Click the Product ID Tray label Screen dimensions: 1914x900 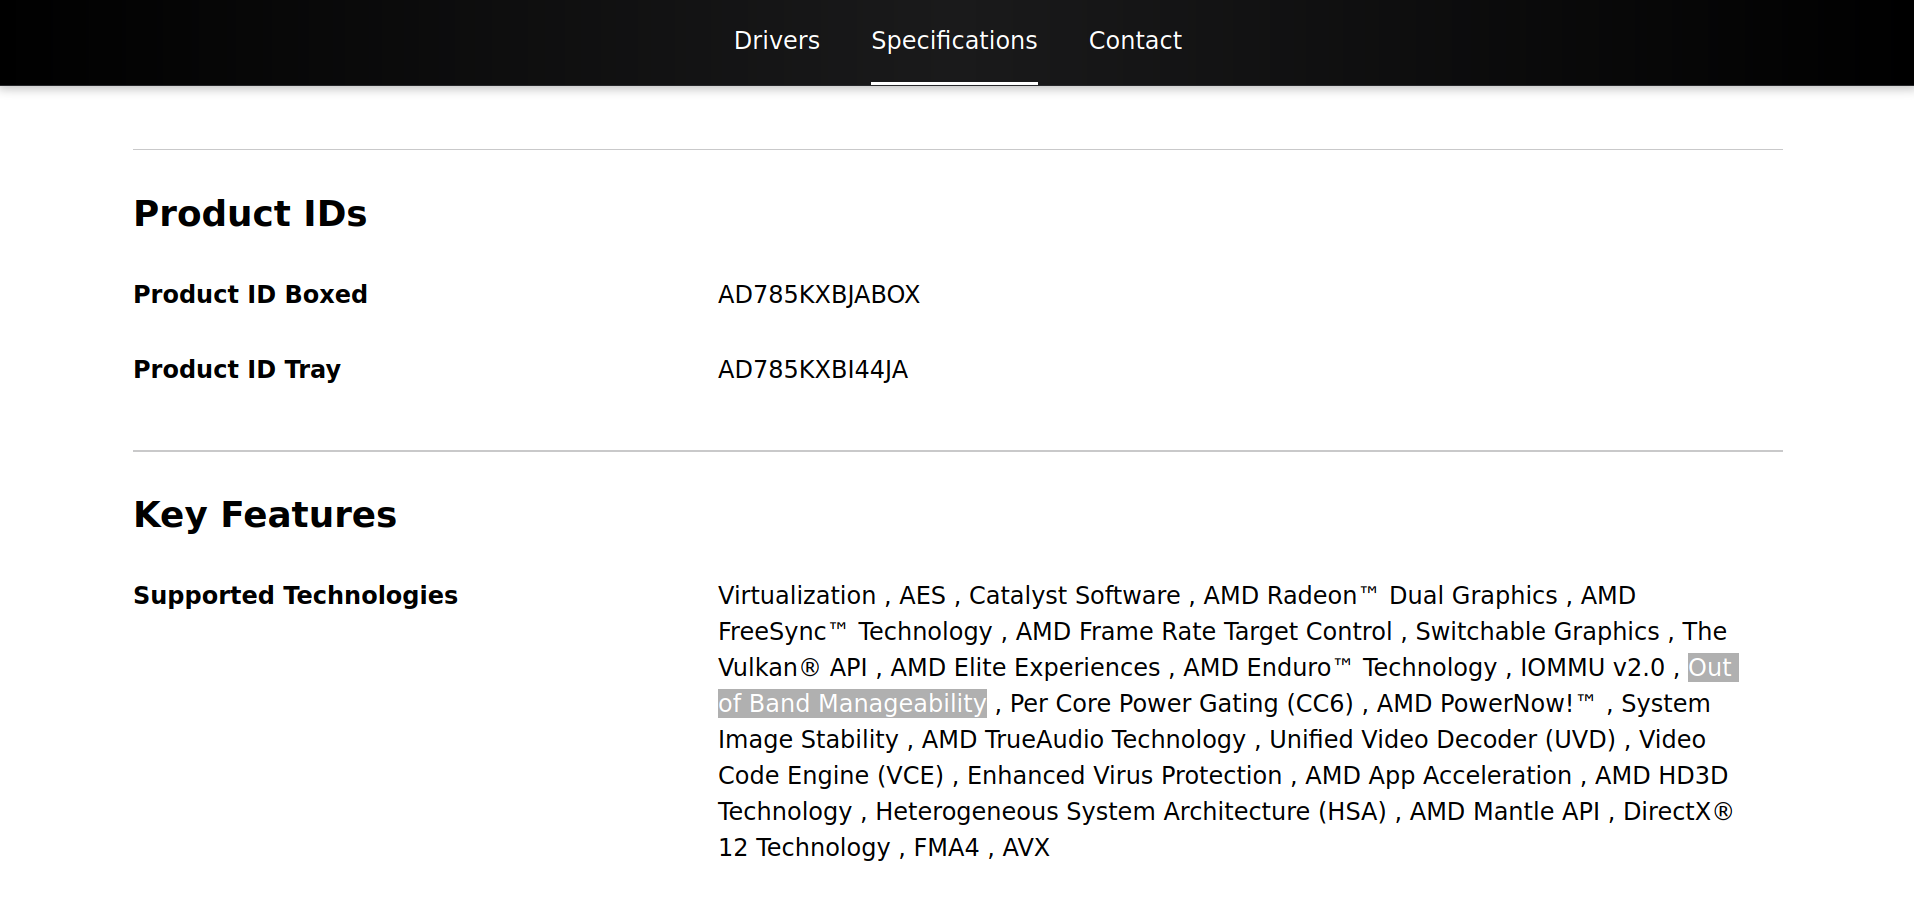(237, 370)
